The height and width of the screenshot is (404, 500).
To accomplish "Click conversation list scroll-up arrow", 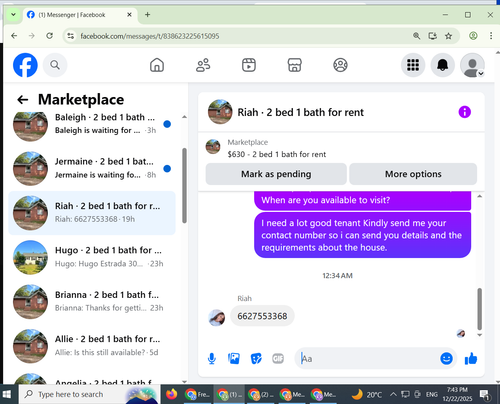I will pos(184,117).
